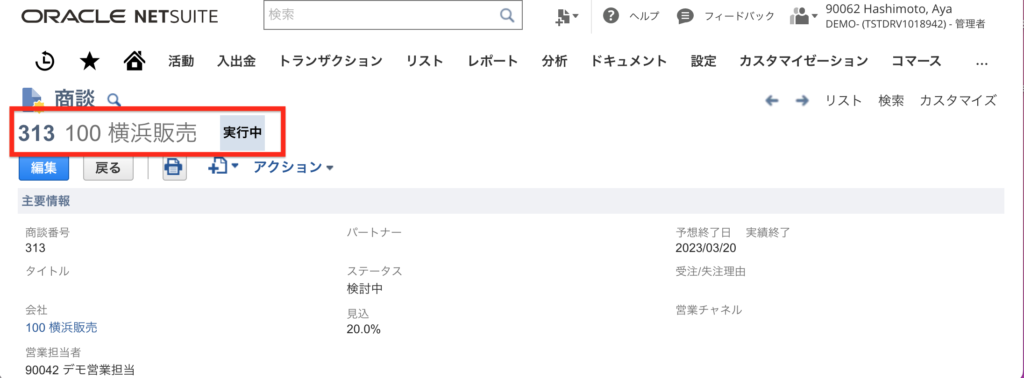Viewport: 1024px width, 378px height.
Task: Go to the Home house icon
Action: point(134,61)
